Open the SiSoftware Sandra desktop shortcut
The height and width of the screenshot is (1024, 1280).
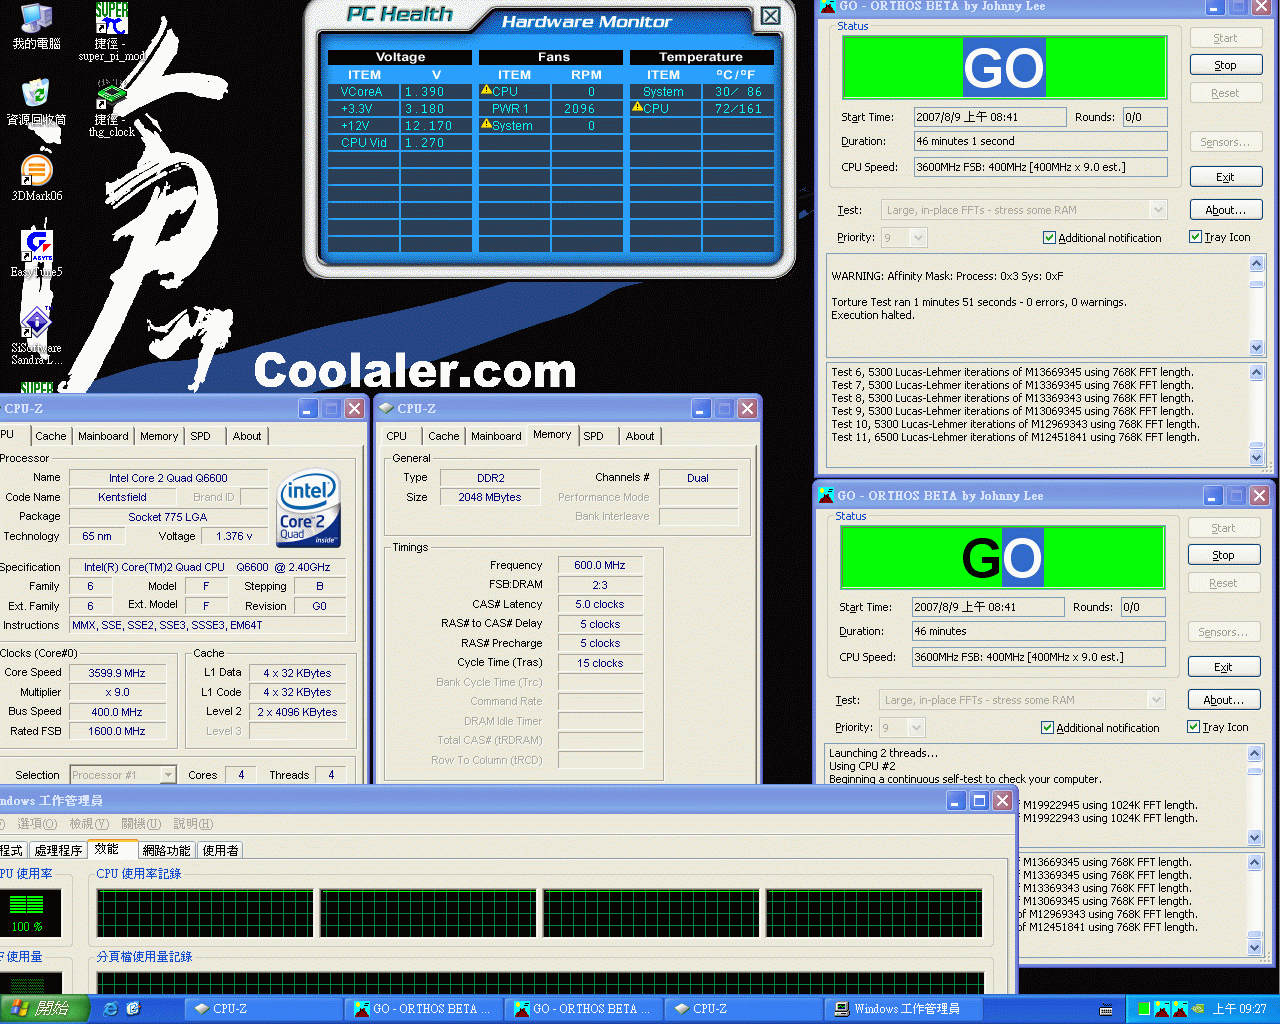(x=36, y=335)
